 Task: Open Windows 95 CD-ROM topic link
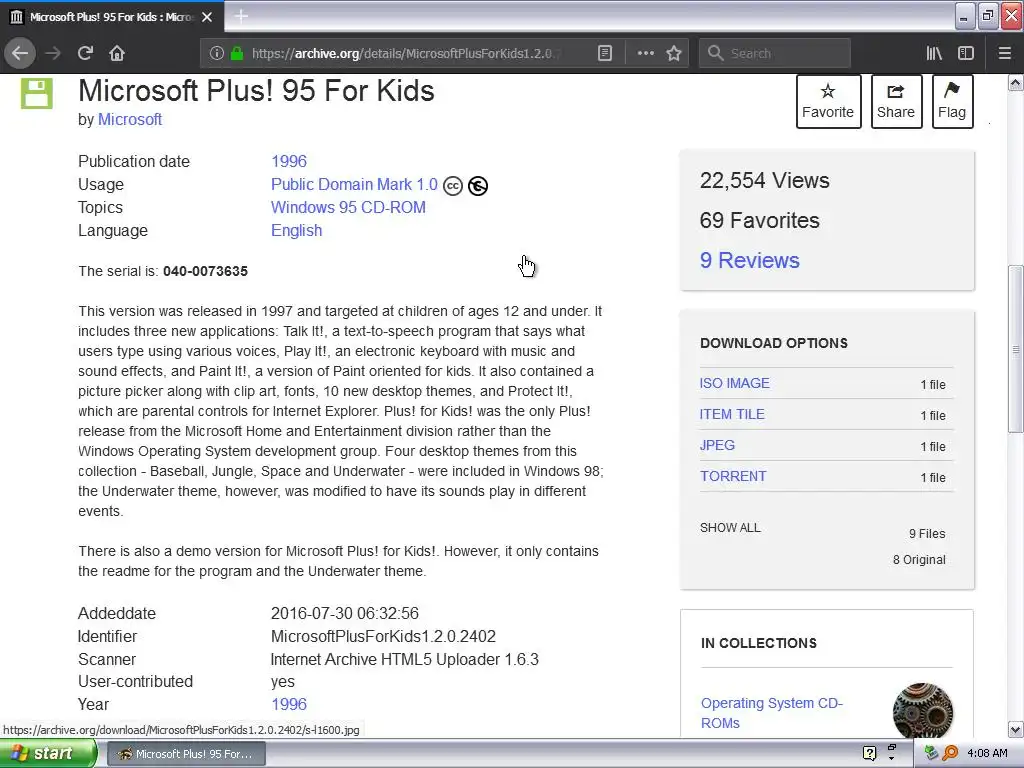(x=348, y=208)
